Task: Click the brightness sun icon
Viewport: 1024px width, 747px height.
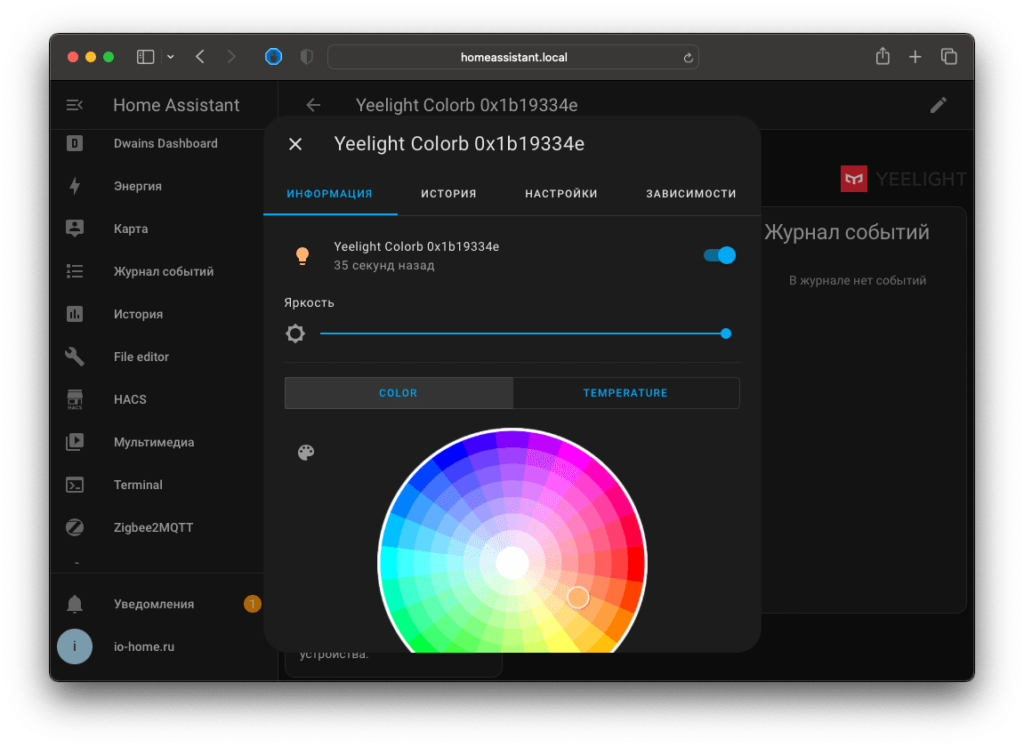Action: pos(295,334)
